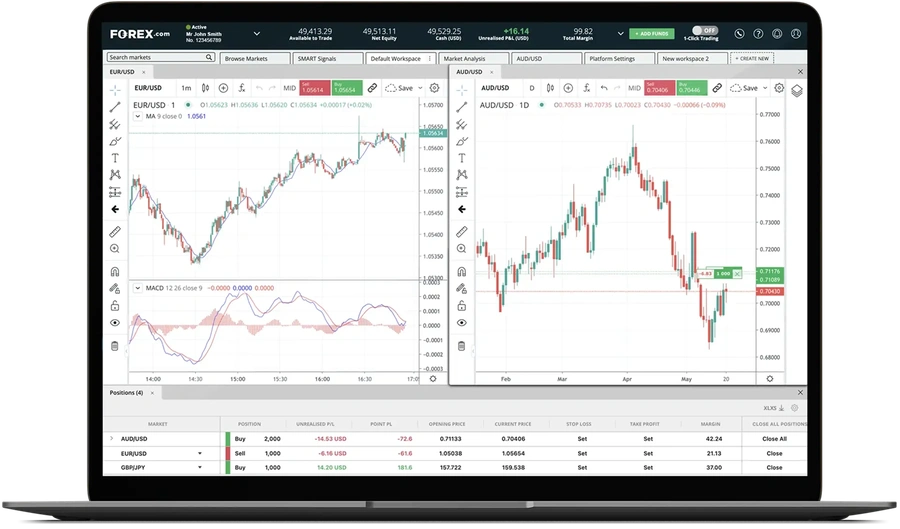Image resolution: width=900 pixels, height=529 pixels.
Task: Select the text tool in AUD/USD chart
Action: pos(461,158)
